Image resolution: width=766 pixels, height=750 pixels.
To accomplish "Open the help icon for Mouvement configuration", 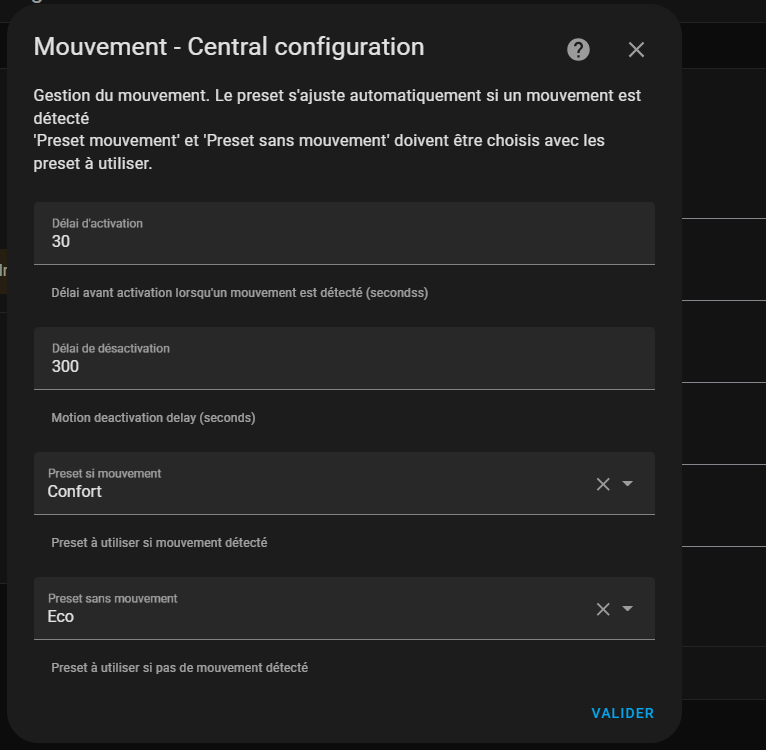I will pyautogui.click(x=578, y=50).
